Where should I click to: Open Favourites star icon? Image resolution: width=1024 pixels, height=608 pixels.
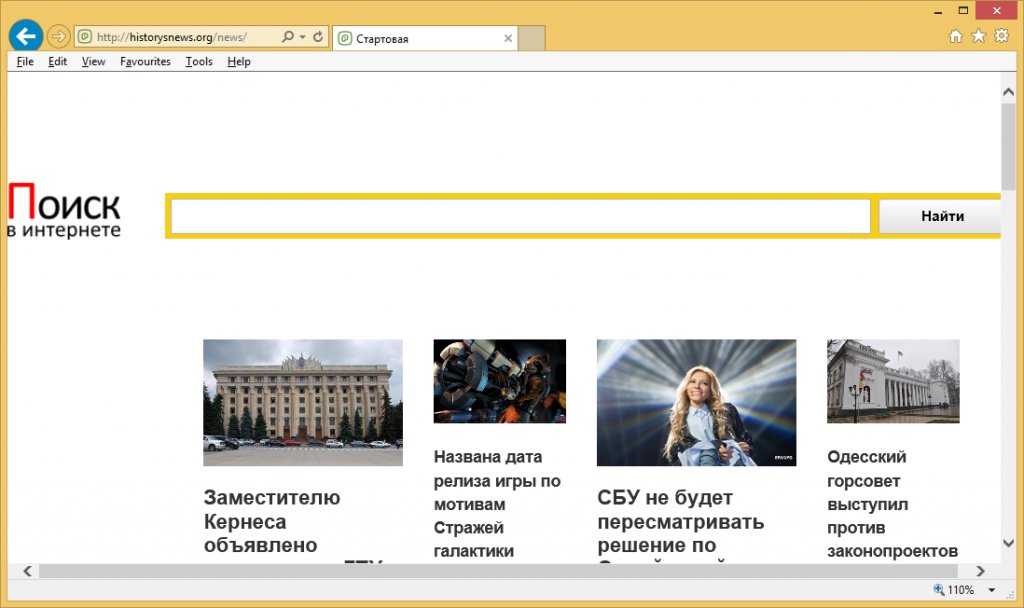coord(978,37)
